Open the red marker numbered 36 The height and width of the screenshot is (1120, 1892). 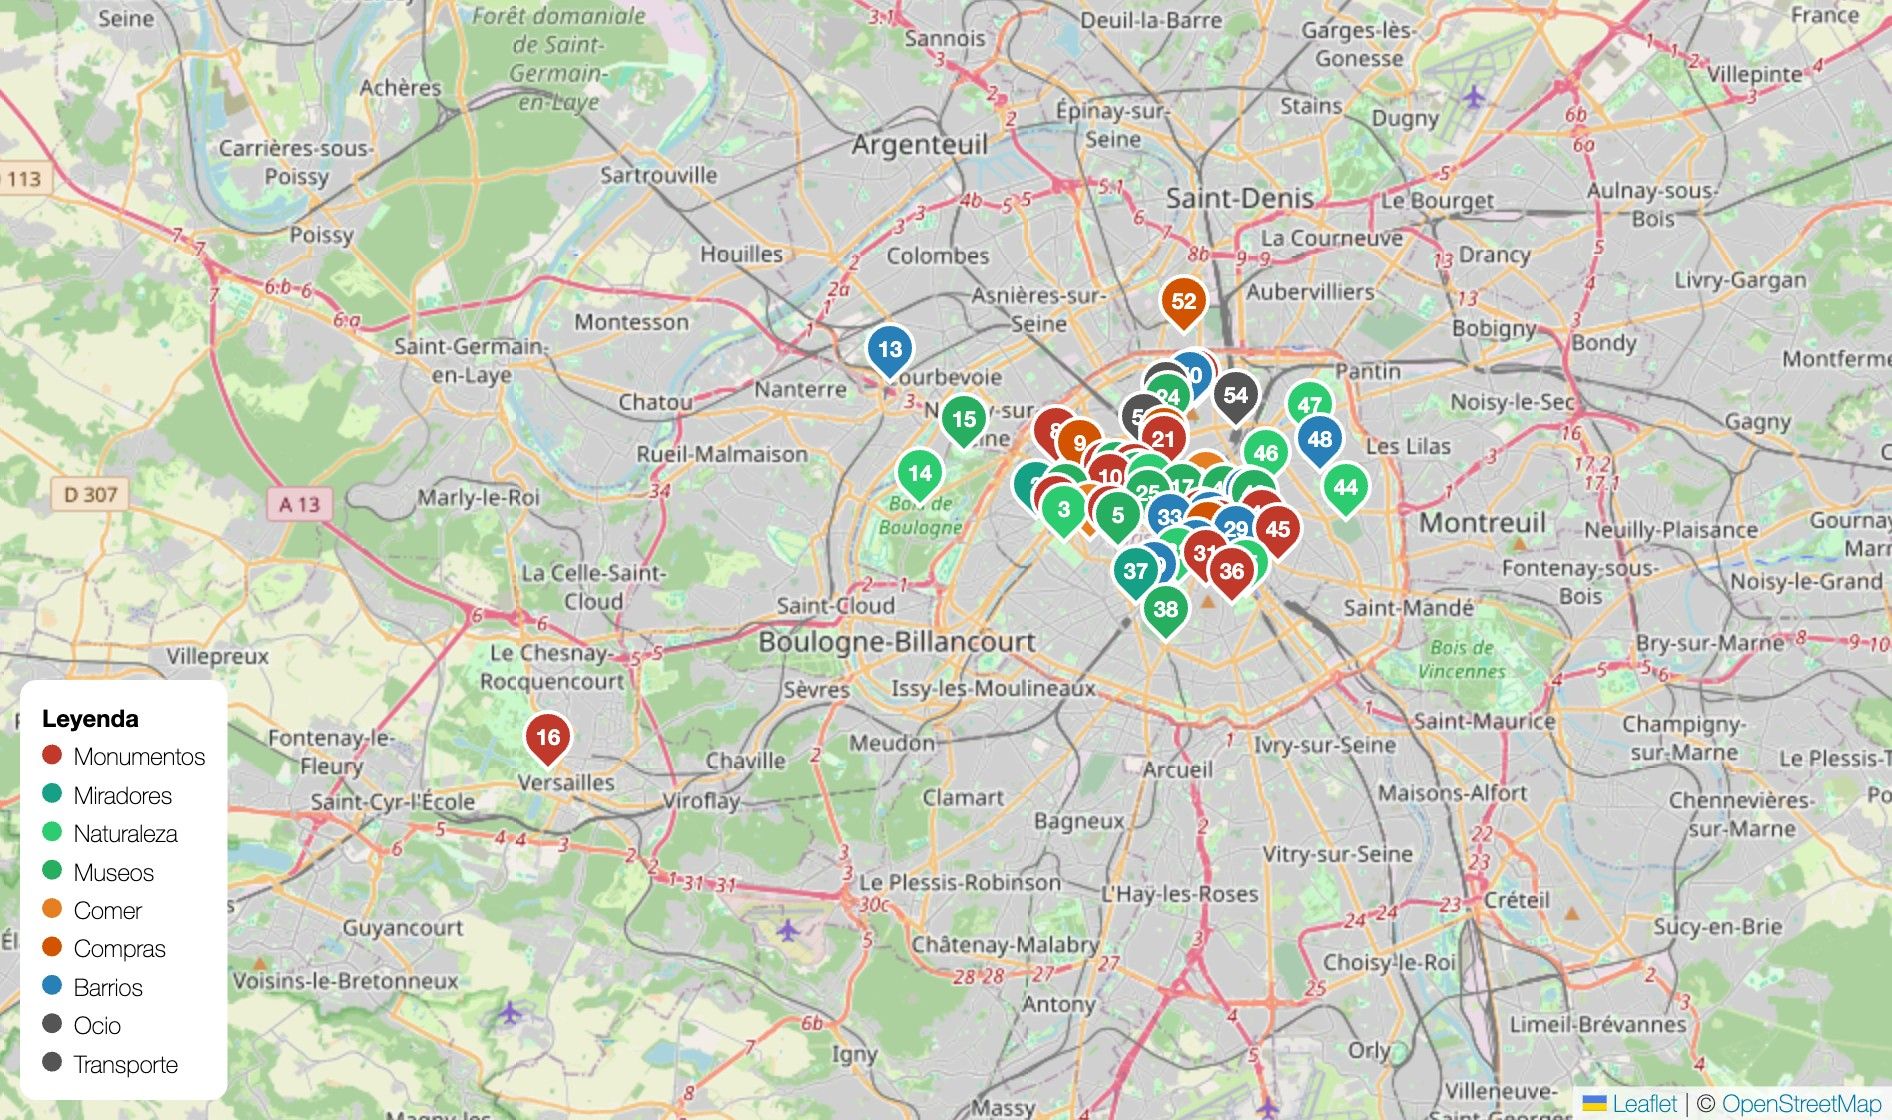click(1231, 573)
